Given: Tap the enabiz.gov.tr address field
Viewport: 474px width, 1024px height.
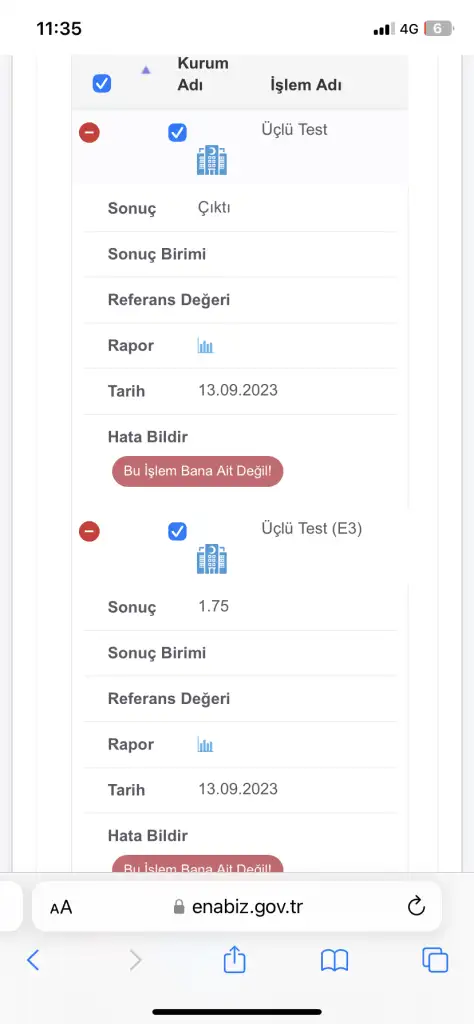Looking at the screenshot, I should point(237,906).
